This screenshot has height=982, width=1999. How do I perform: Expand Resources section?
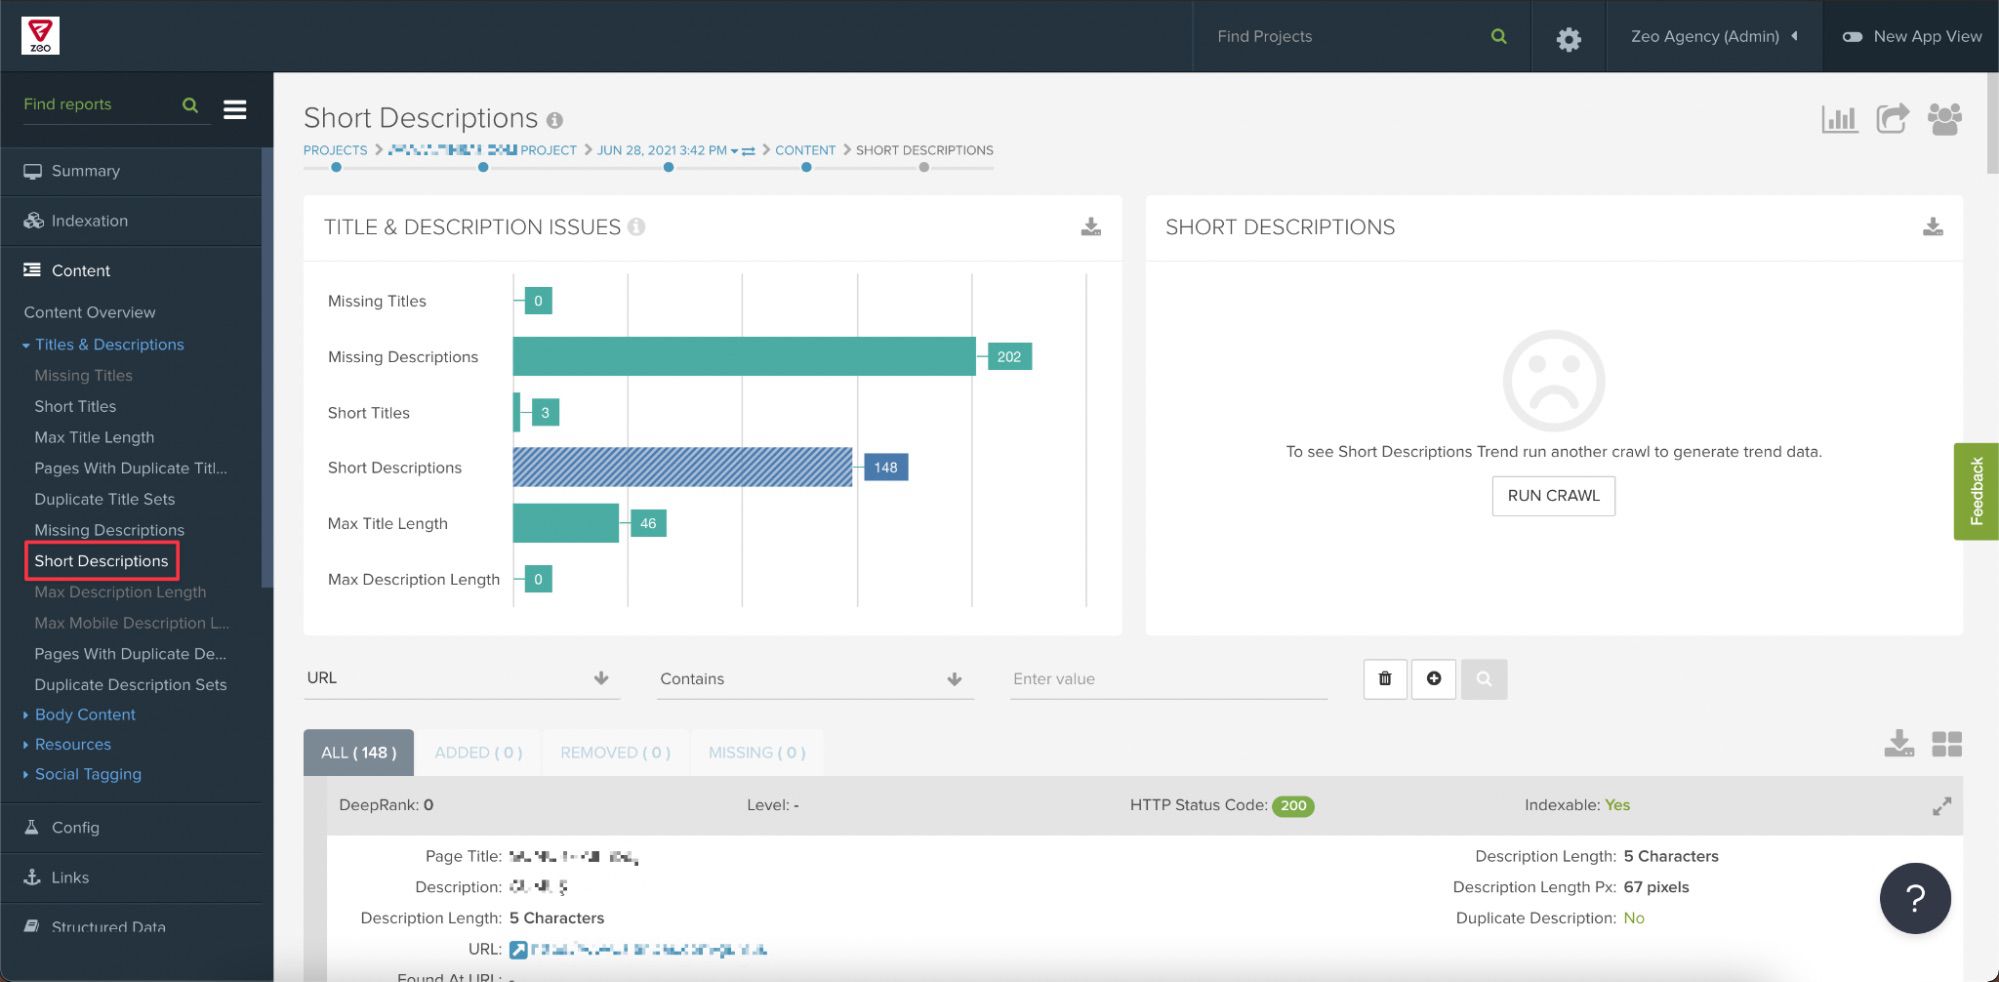point(67,745)
